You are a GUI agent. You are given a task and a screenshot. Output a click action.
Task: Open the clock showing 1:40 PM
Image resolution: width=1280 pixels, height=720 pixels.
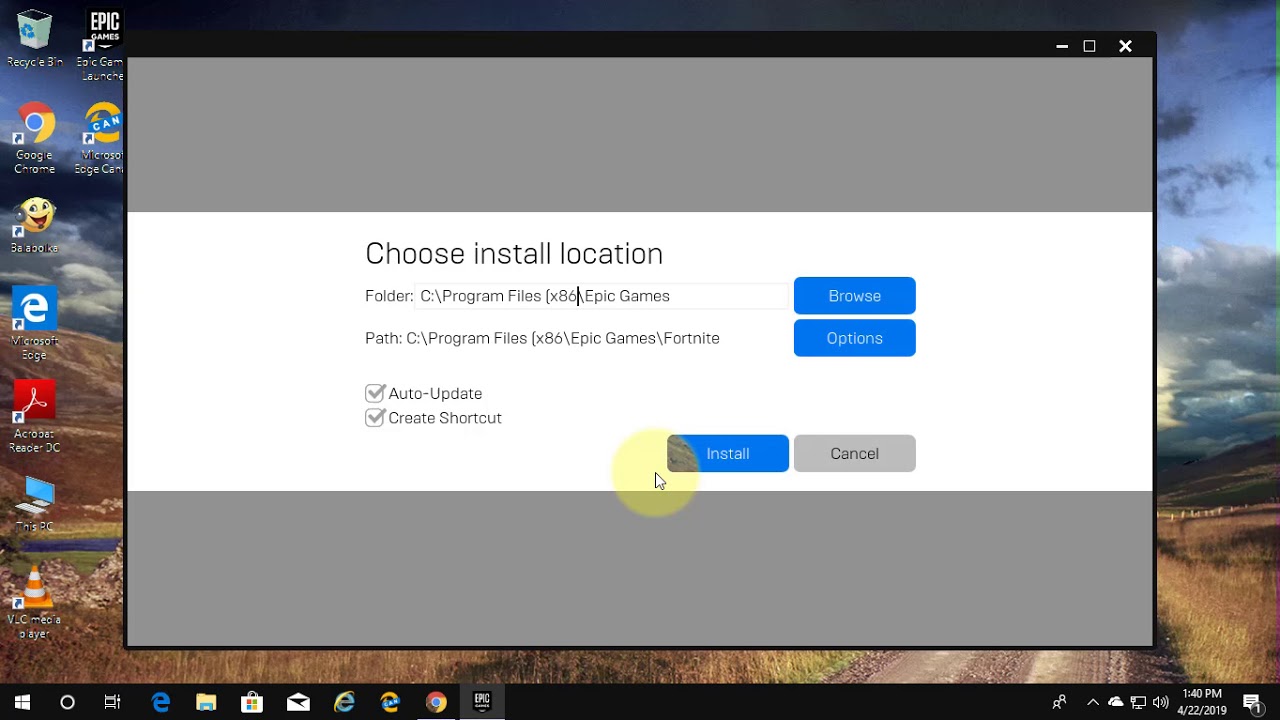click(x=1202, y=702)
